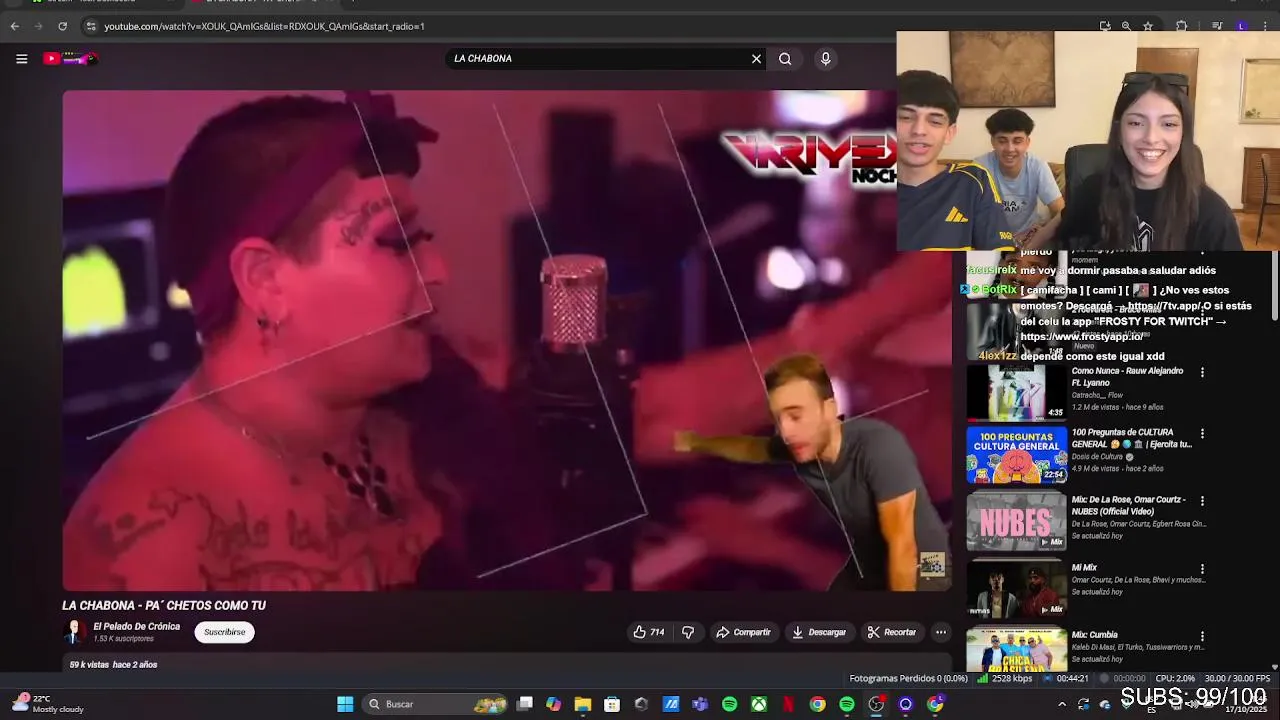Like the video with 714 likes

click(x=649, y=632)
